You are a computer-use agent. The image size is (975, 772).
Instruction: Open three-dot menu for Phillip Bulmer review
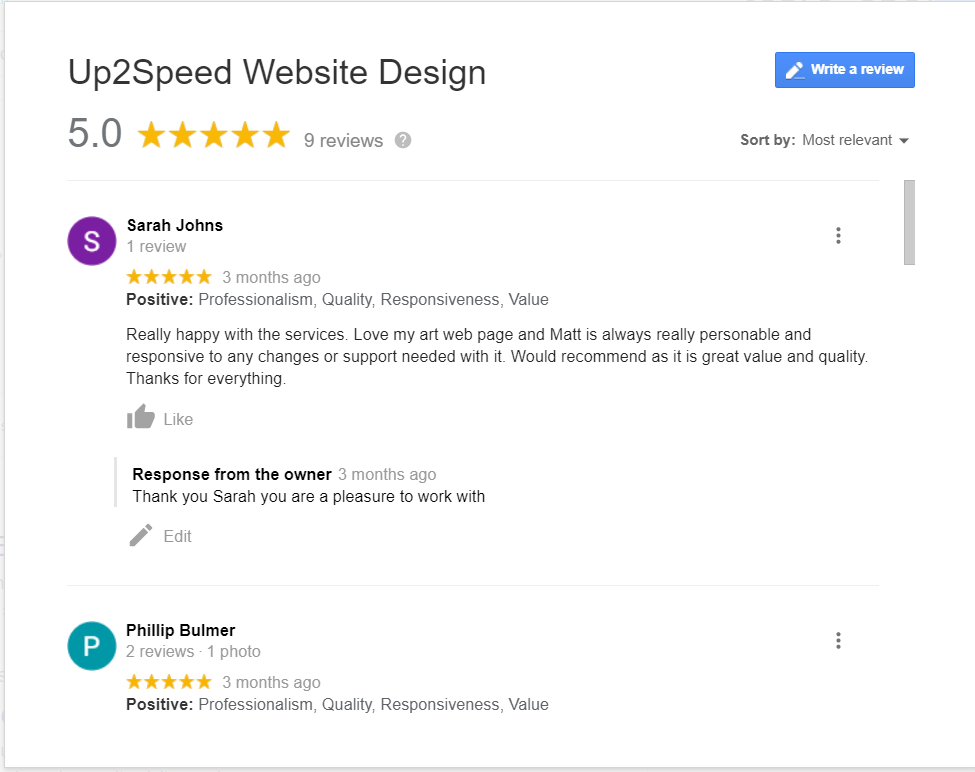pyautogui.click(x=838, y=640)
